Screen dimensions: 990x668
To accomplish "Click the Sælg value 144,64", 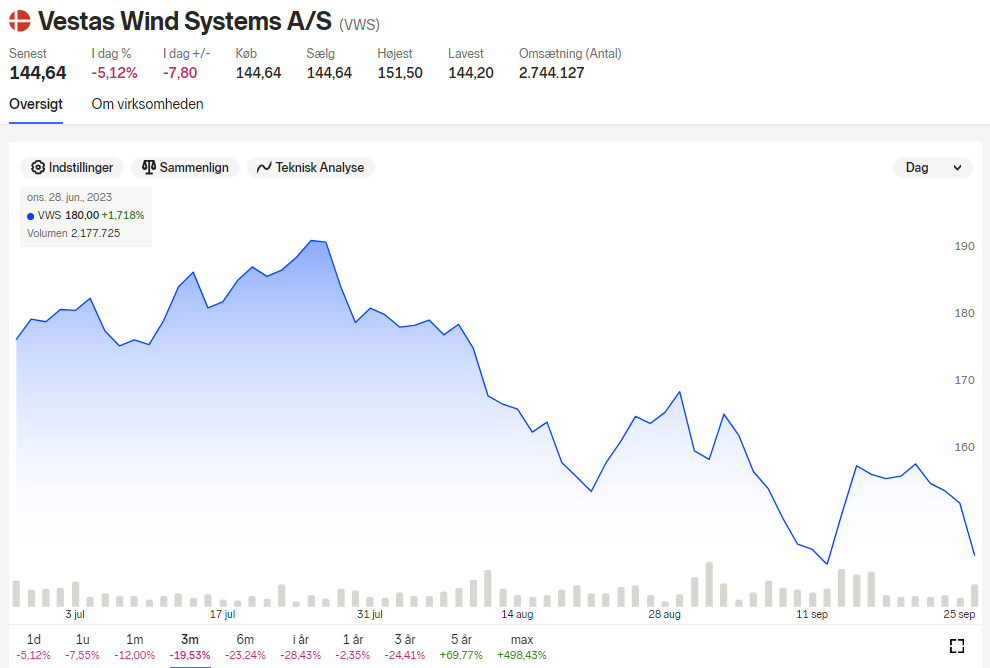I will tap(329, 73).
